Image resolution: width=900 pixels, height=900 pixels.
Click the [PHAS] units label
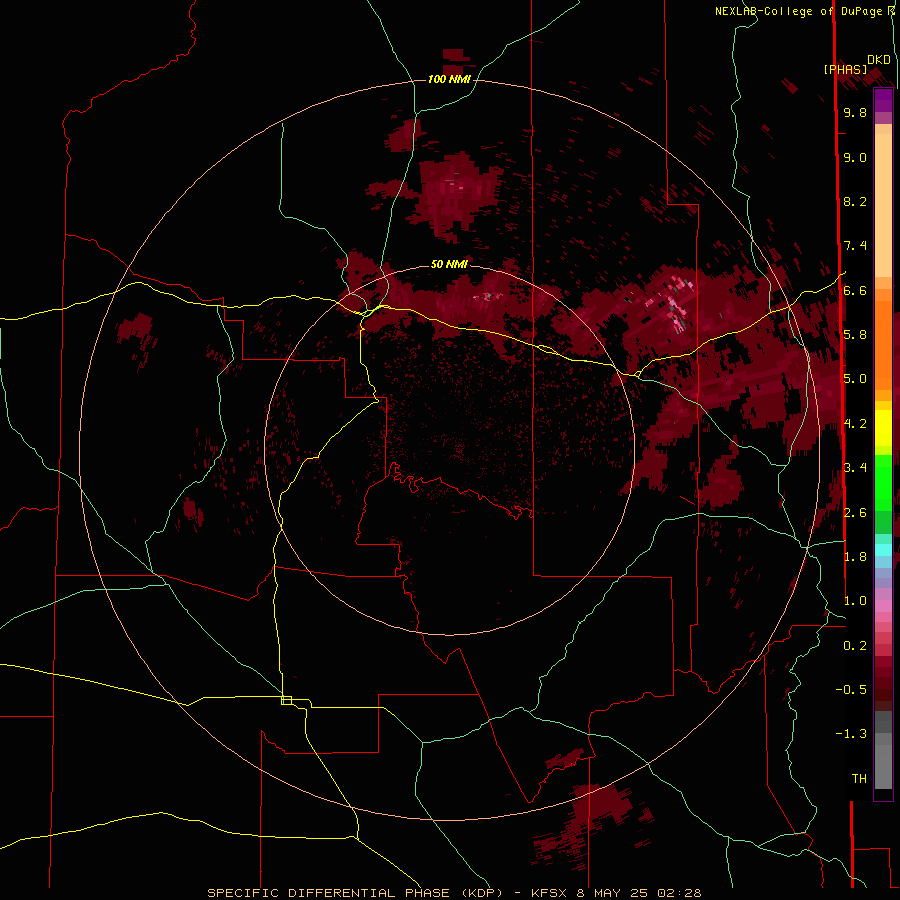click(x=845, y=69)
